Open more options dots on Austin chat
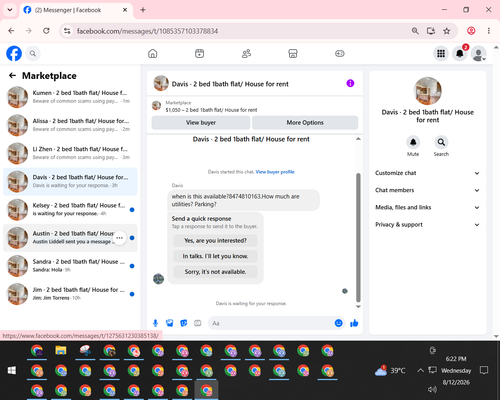 [120, 238]
